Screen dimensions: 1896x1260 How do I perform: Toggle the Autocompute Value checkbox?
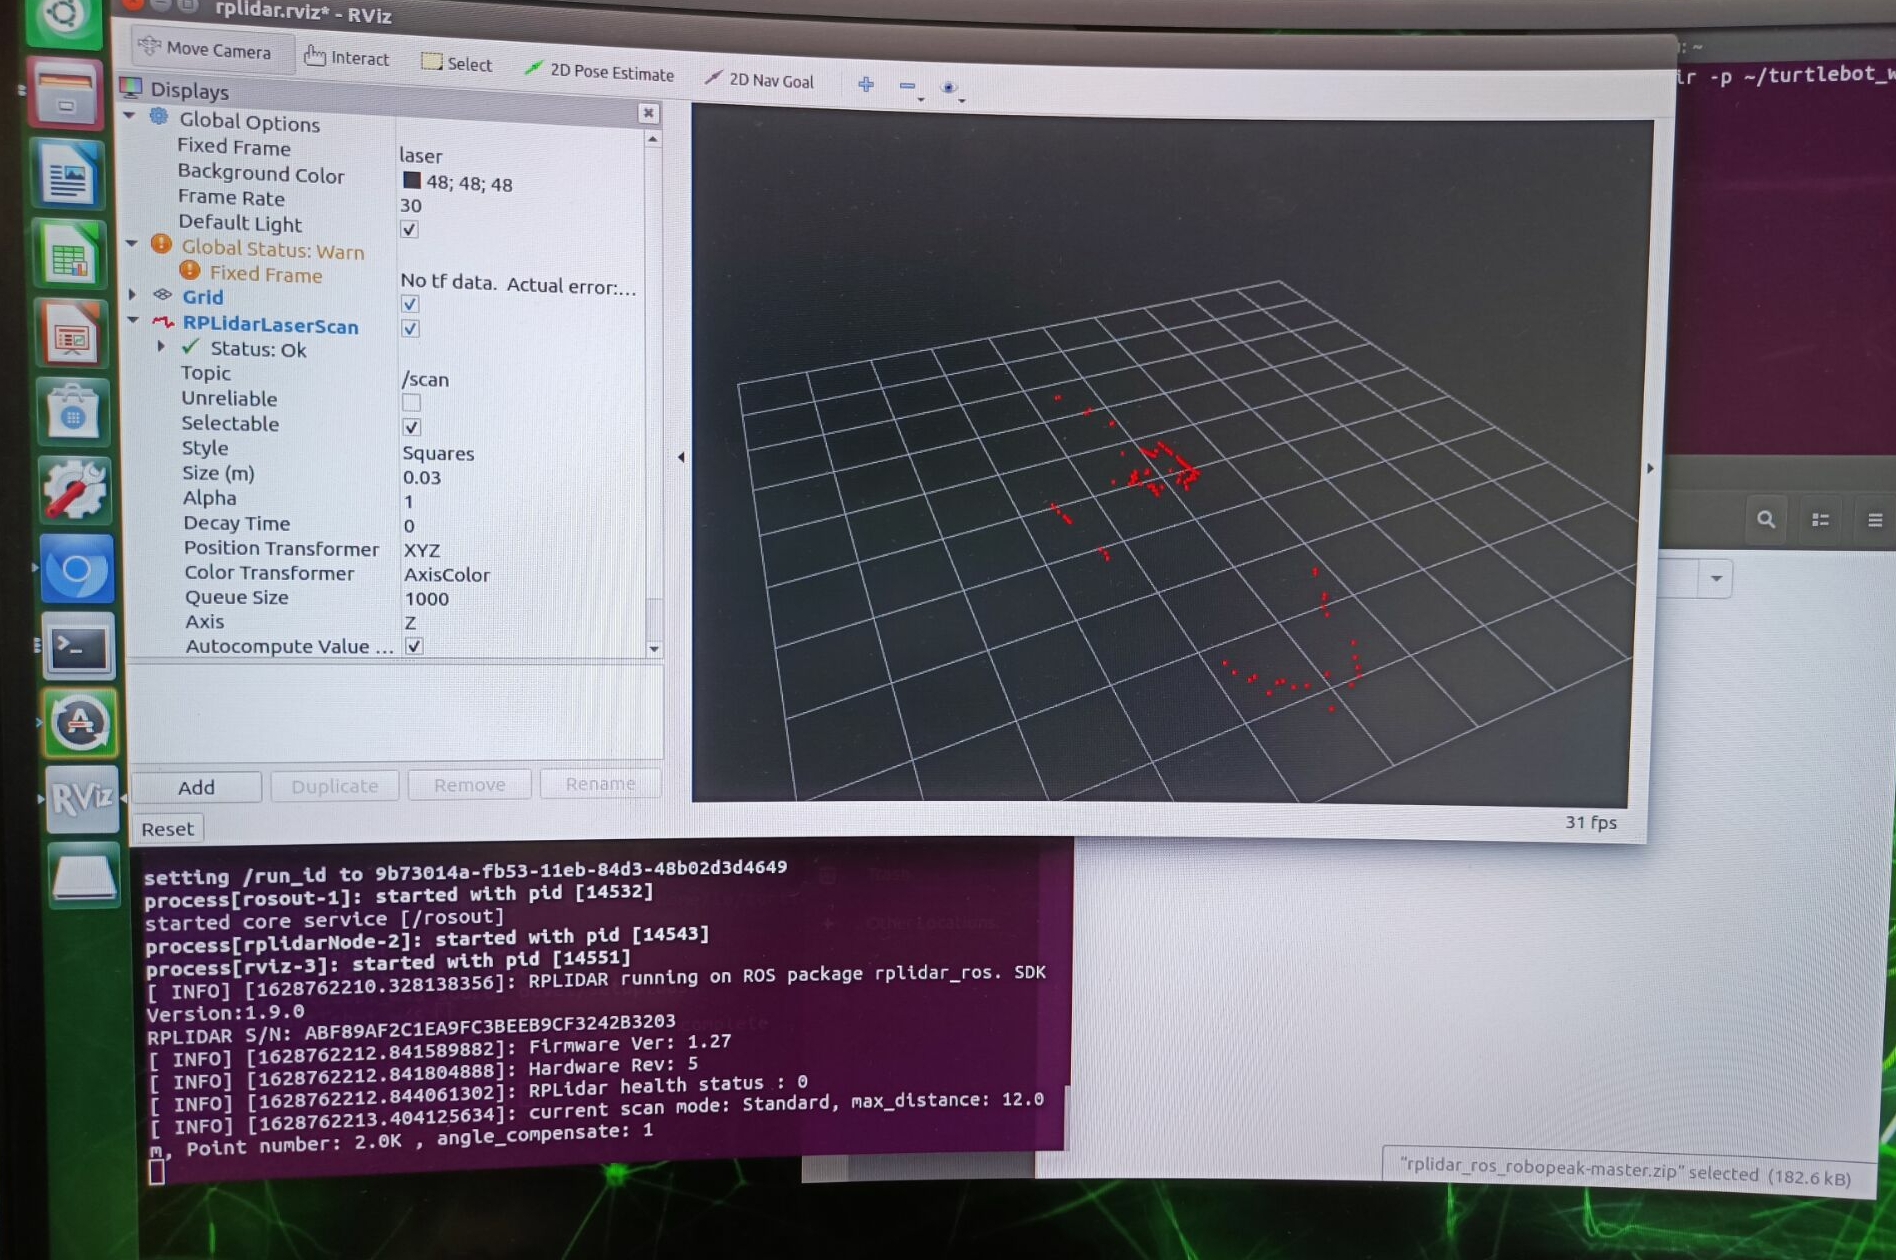(x=414, y=646)
